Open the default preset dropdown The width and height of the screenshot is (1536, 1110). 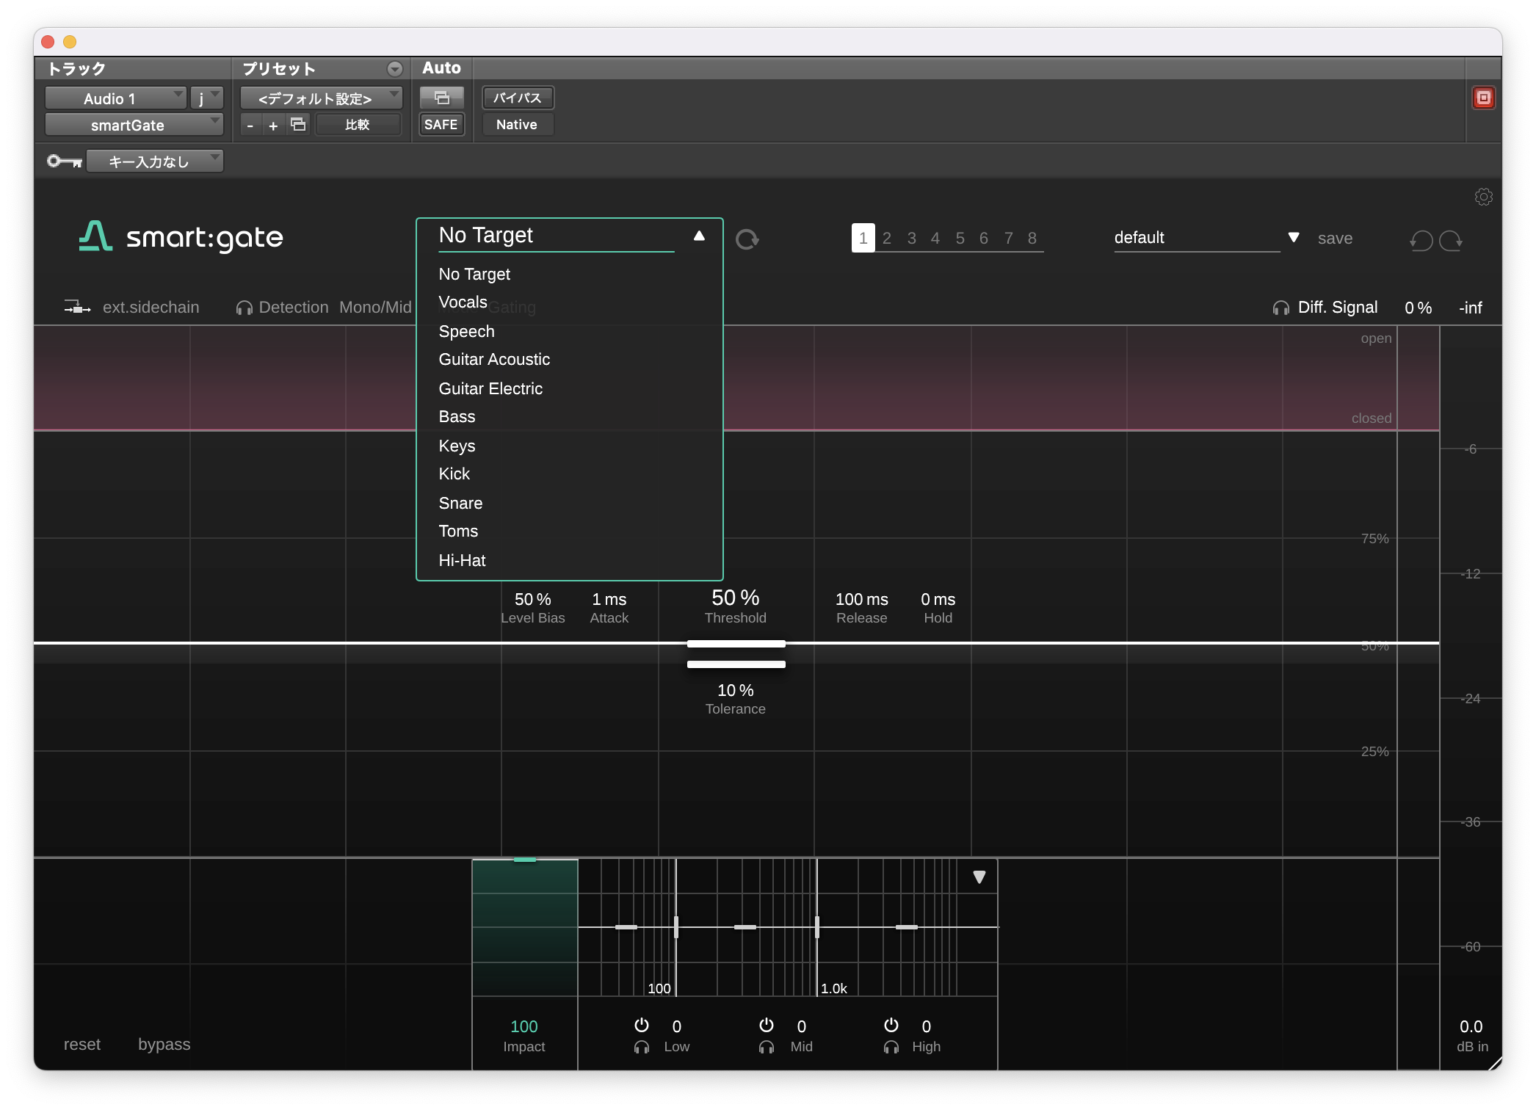pyautogui.click(x=1293, y=238)
